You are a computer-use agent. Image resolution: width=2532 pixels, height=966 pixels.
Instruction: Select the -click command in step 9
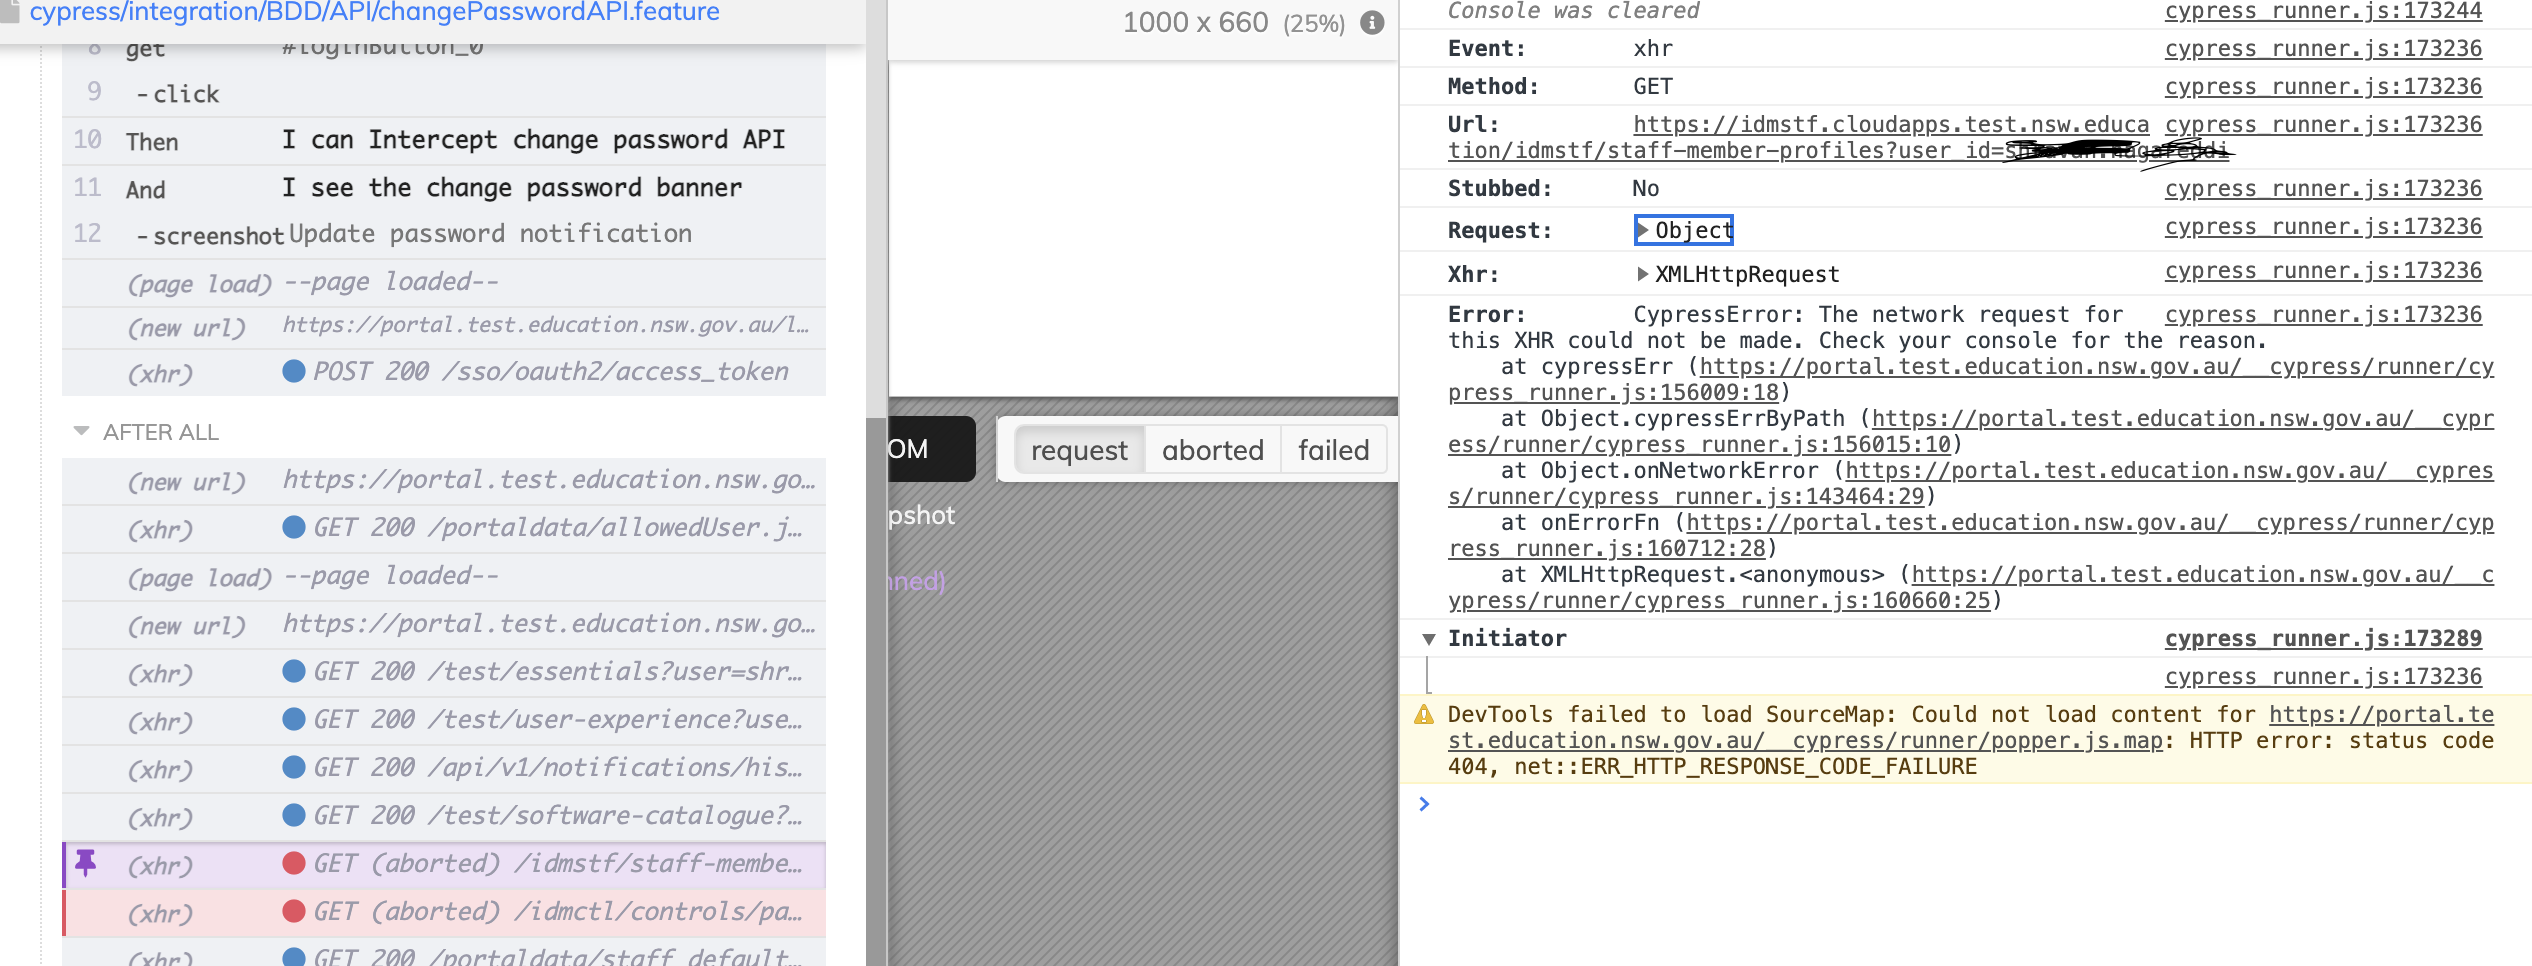[x=444, y=93]
